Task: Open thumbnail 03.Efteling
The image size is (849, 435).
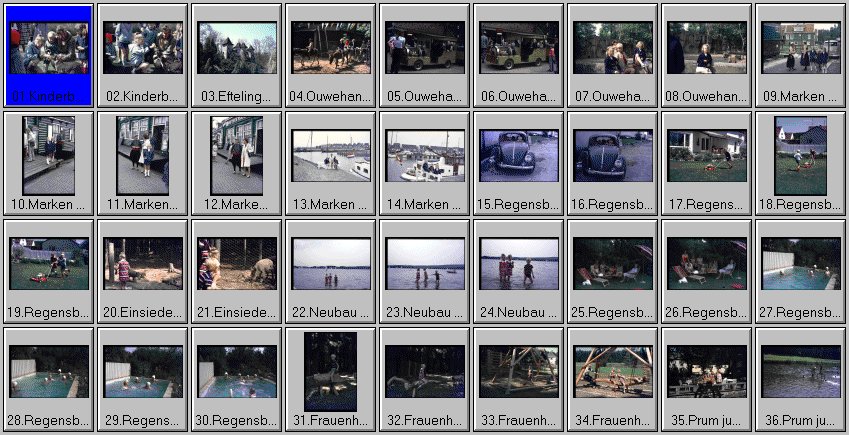Action: pos(236,48)
